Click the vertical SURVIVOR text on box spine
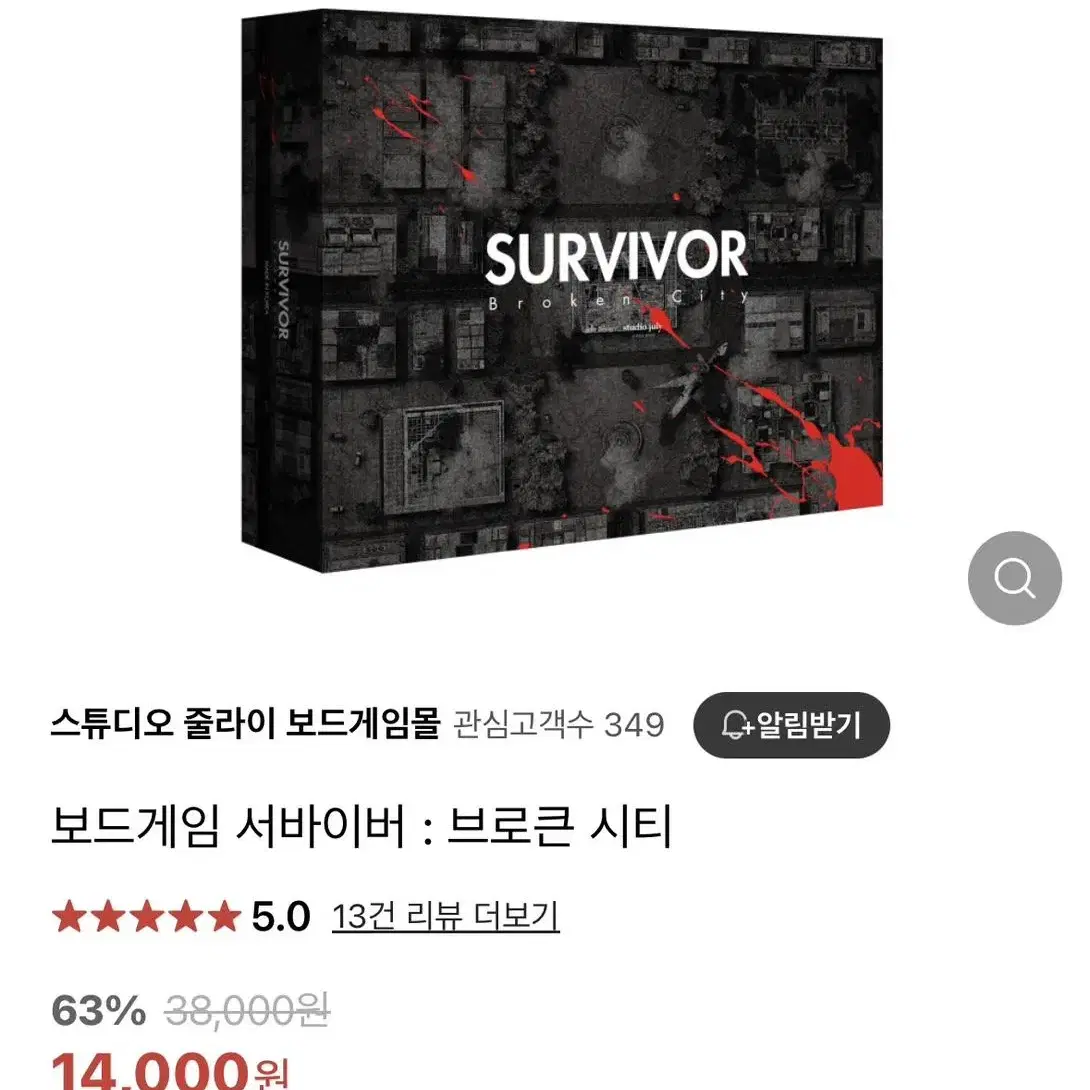 282,290
